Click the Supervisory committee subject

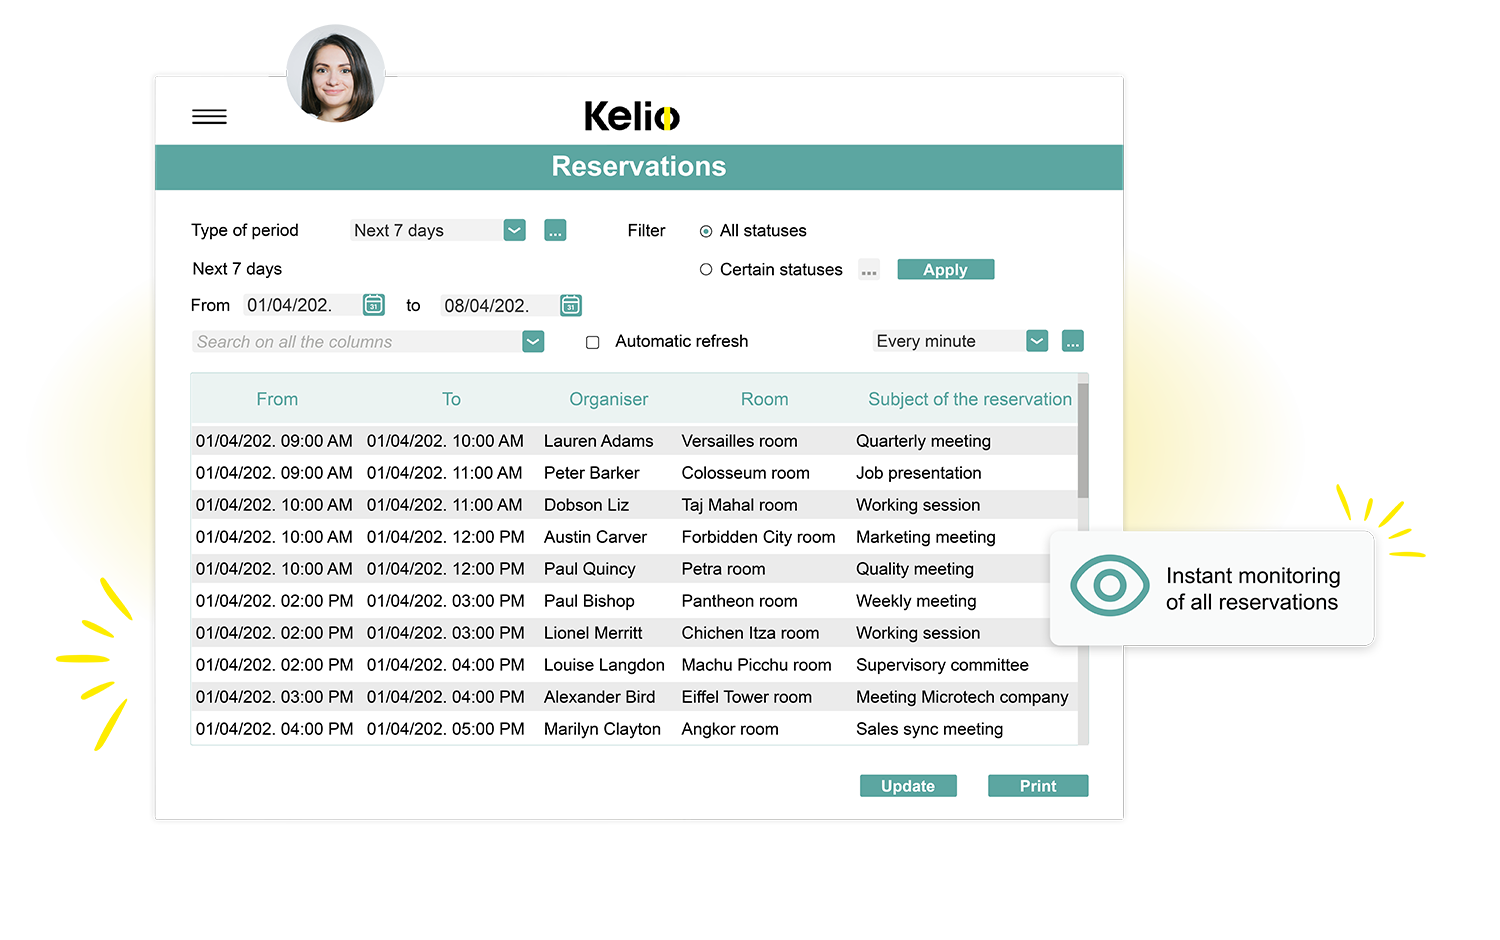[942, 665]
